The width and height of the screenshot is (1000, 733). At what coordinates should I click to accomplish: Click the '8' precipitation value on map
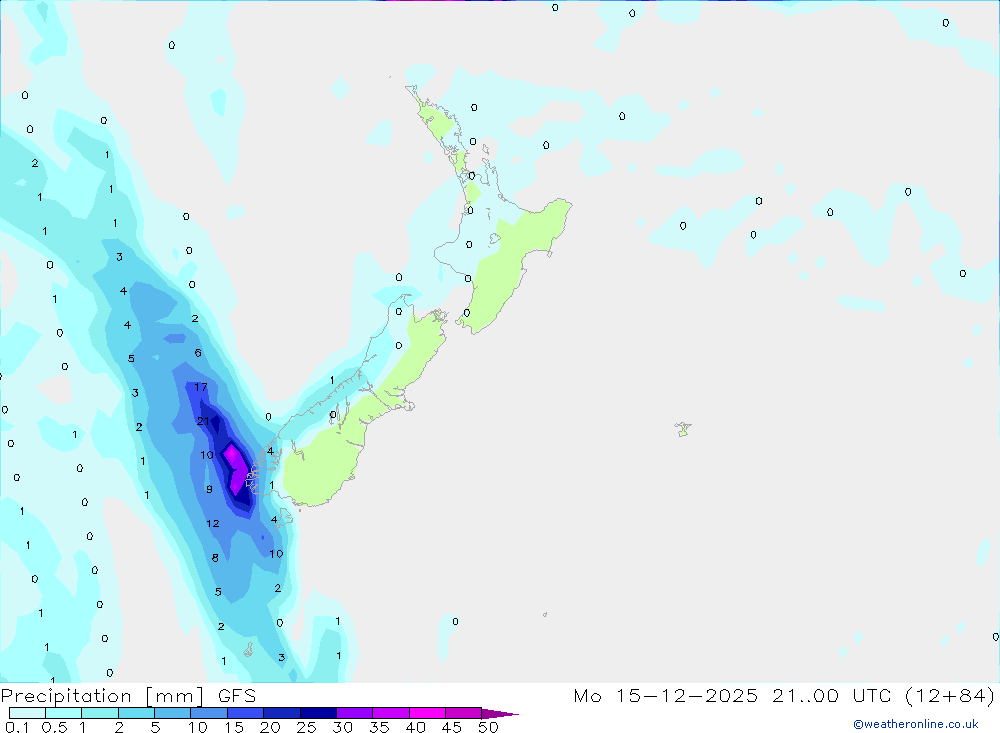215,558
